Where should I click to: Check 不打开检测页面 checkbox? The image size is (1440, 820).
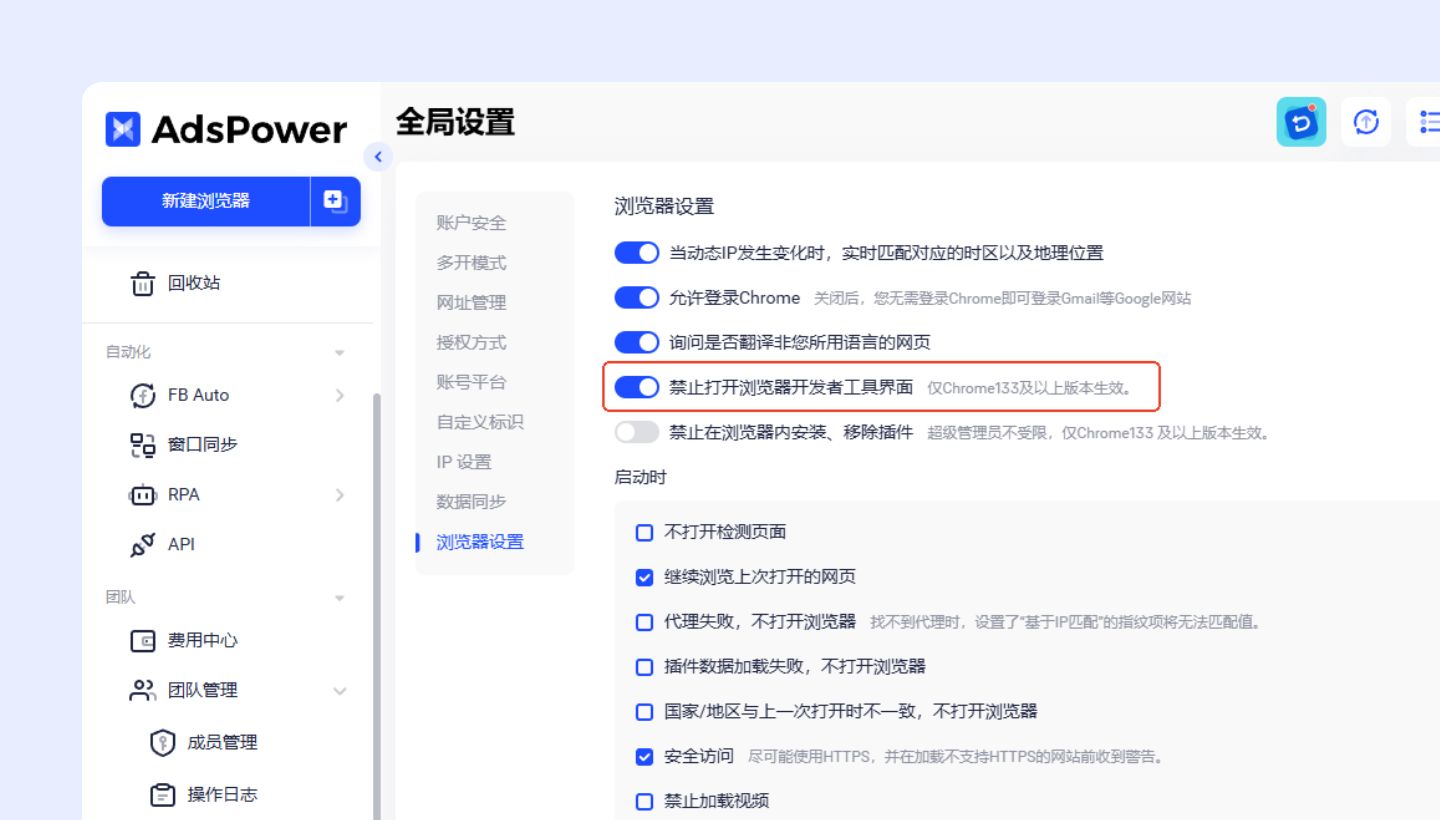tap(645, 532)
